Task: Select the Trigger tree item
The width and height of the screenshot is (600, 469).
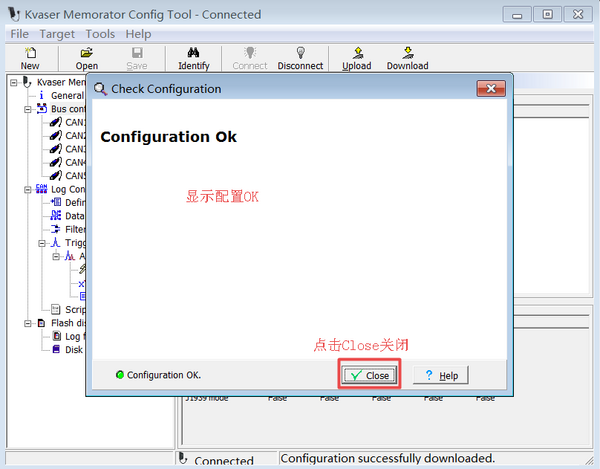Action: coord(75,243)
